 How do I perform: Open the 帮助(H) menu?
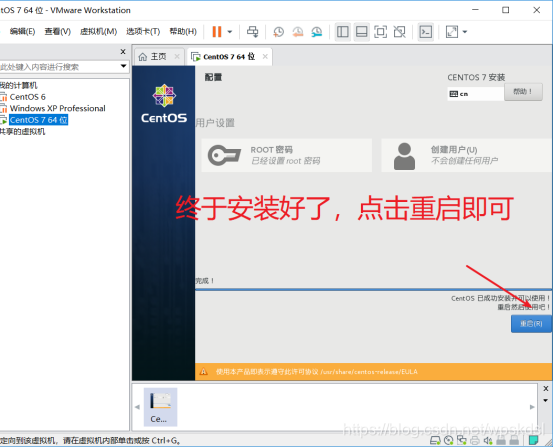click(x=183, y=31)
